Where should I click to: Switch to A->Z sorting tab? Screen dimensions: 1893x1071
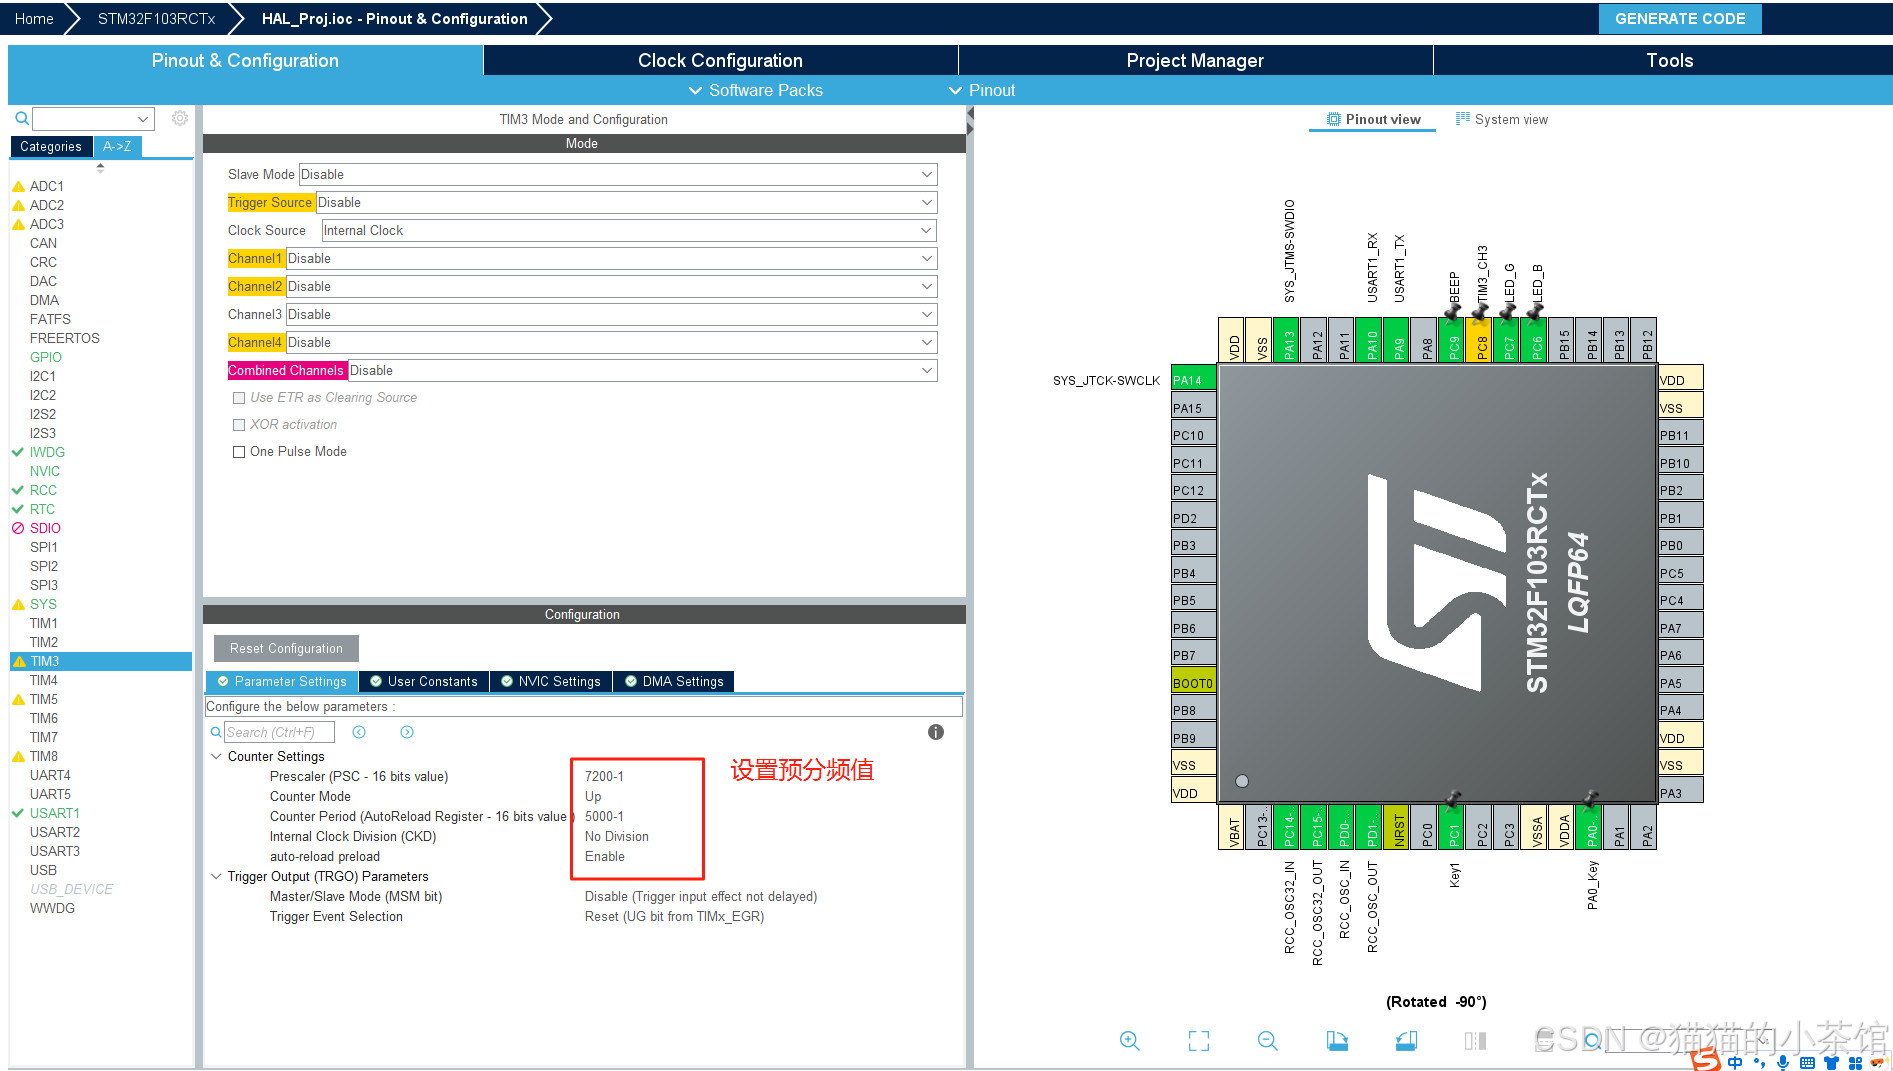117,146
